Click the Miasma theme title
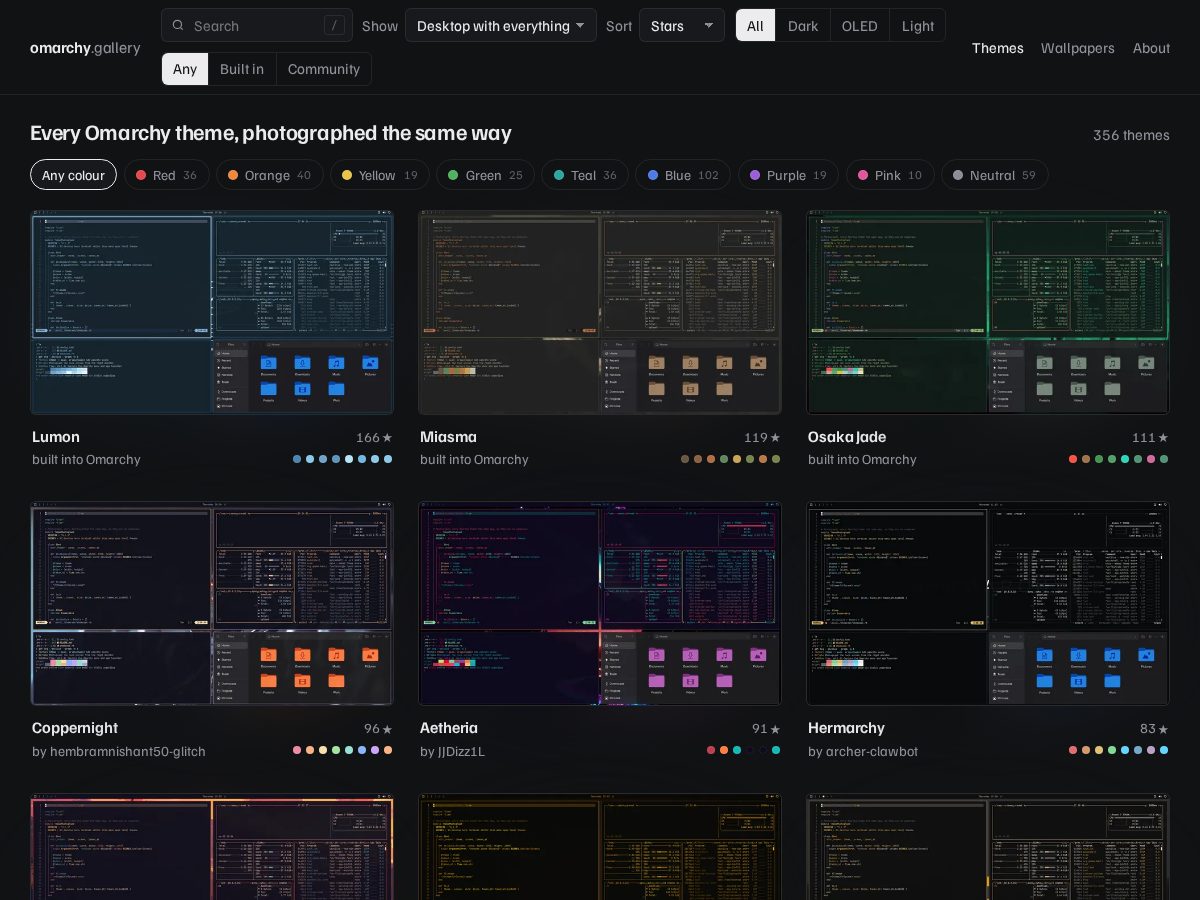The height and width of the screenshot is (900, 1200). [448, 437]
